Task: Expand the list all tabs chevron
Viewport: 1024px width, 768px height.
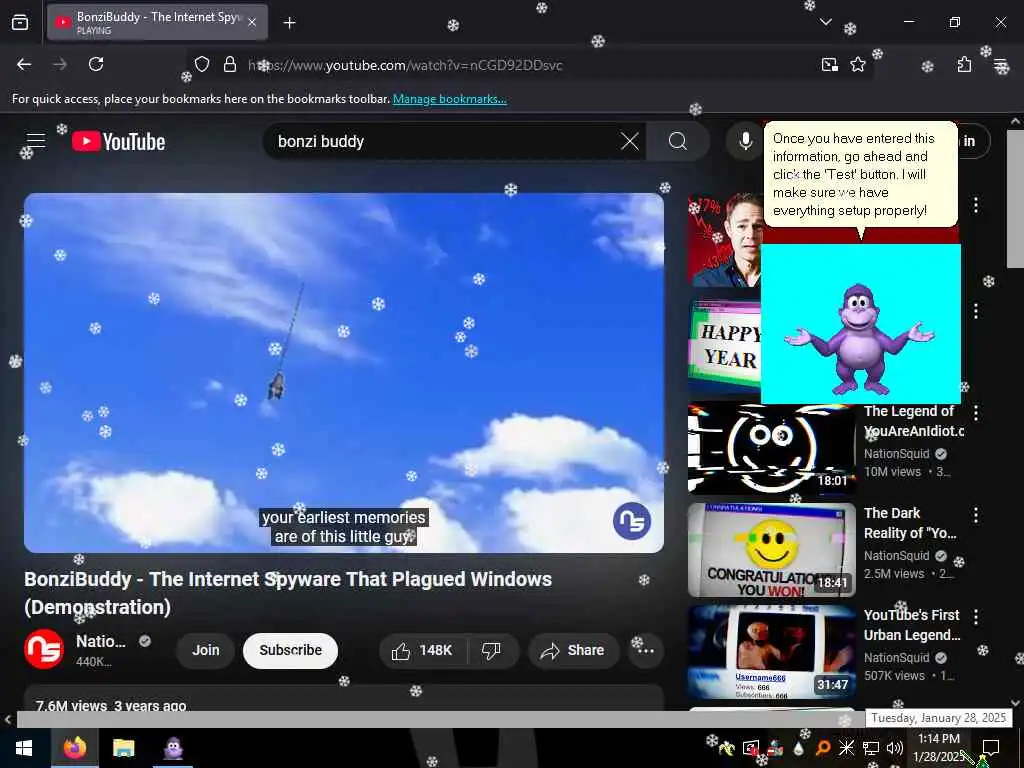Action: pyautogui.click(x=825, y=22)
